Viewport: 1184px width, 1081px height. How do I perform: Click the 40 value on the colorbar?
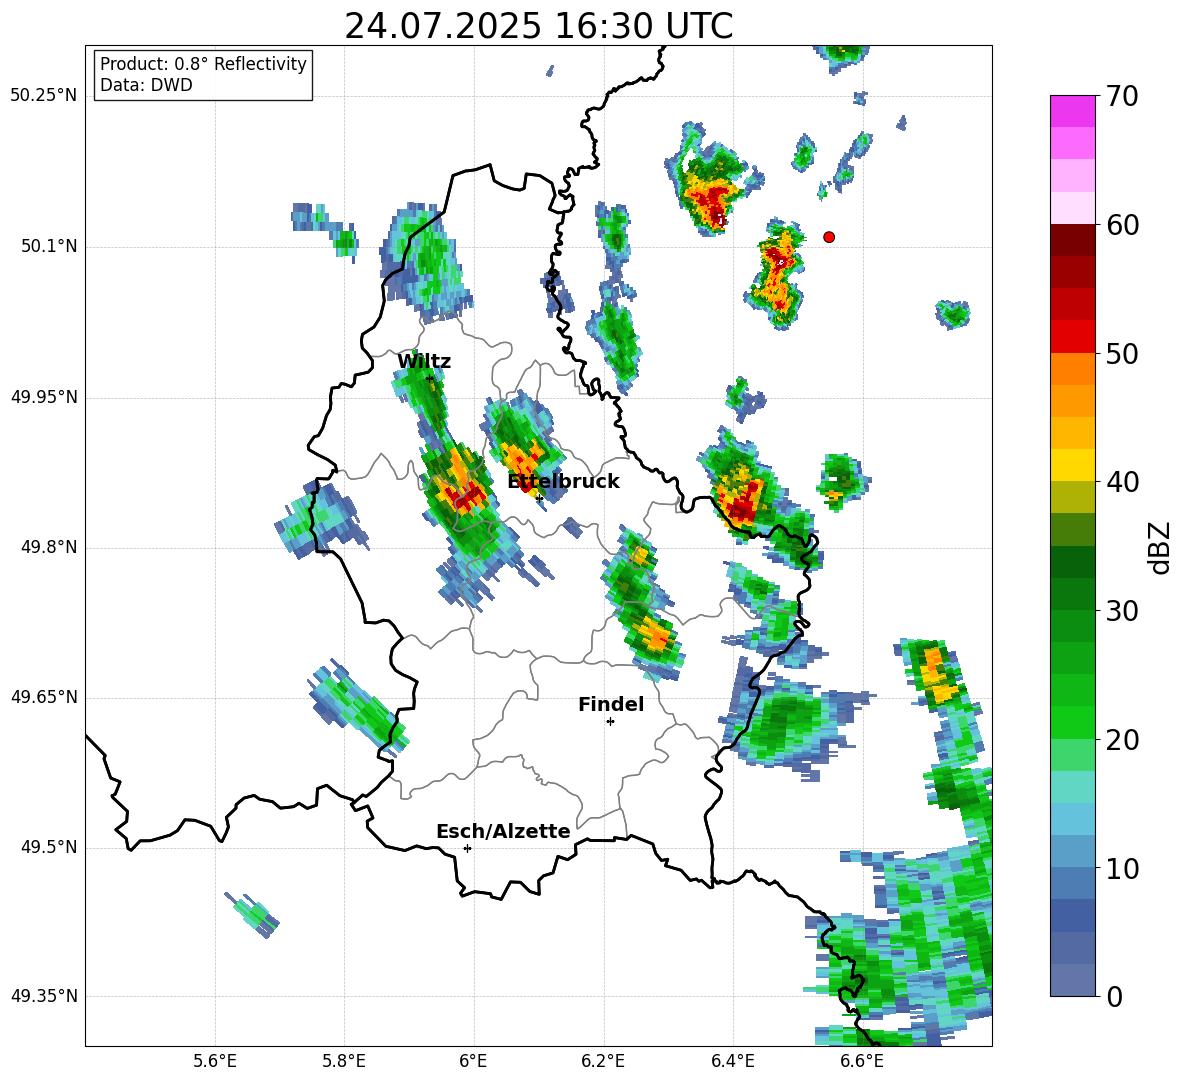click(1122, 482)
